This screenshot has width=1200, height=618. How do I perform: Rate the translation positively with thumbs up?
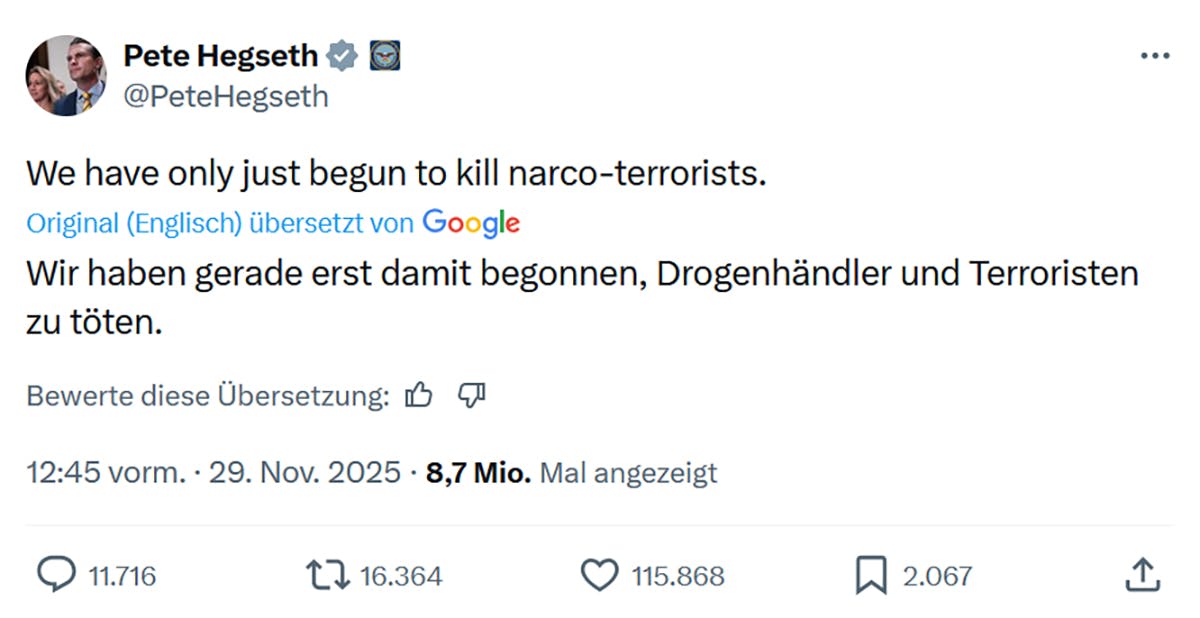[419, 395]
